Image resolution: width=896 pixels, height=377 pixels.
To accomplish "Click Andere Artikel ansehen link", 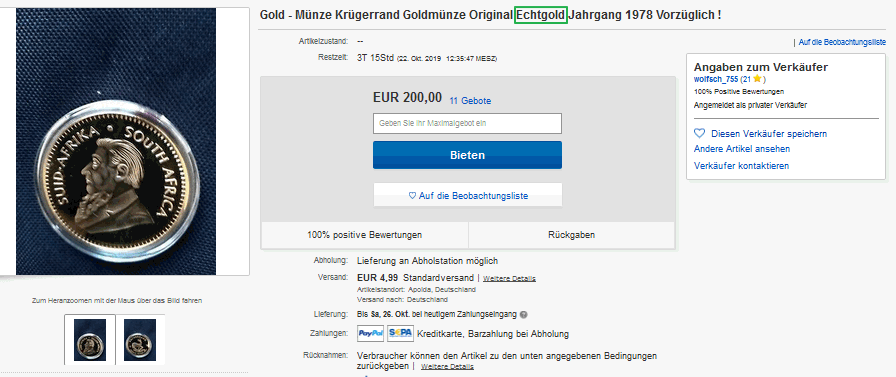I will tap(742, 149).
